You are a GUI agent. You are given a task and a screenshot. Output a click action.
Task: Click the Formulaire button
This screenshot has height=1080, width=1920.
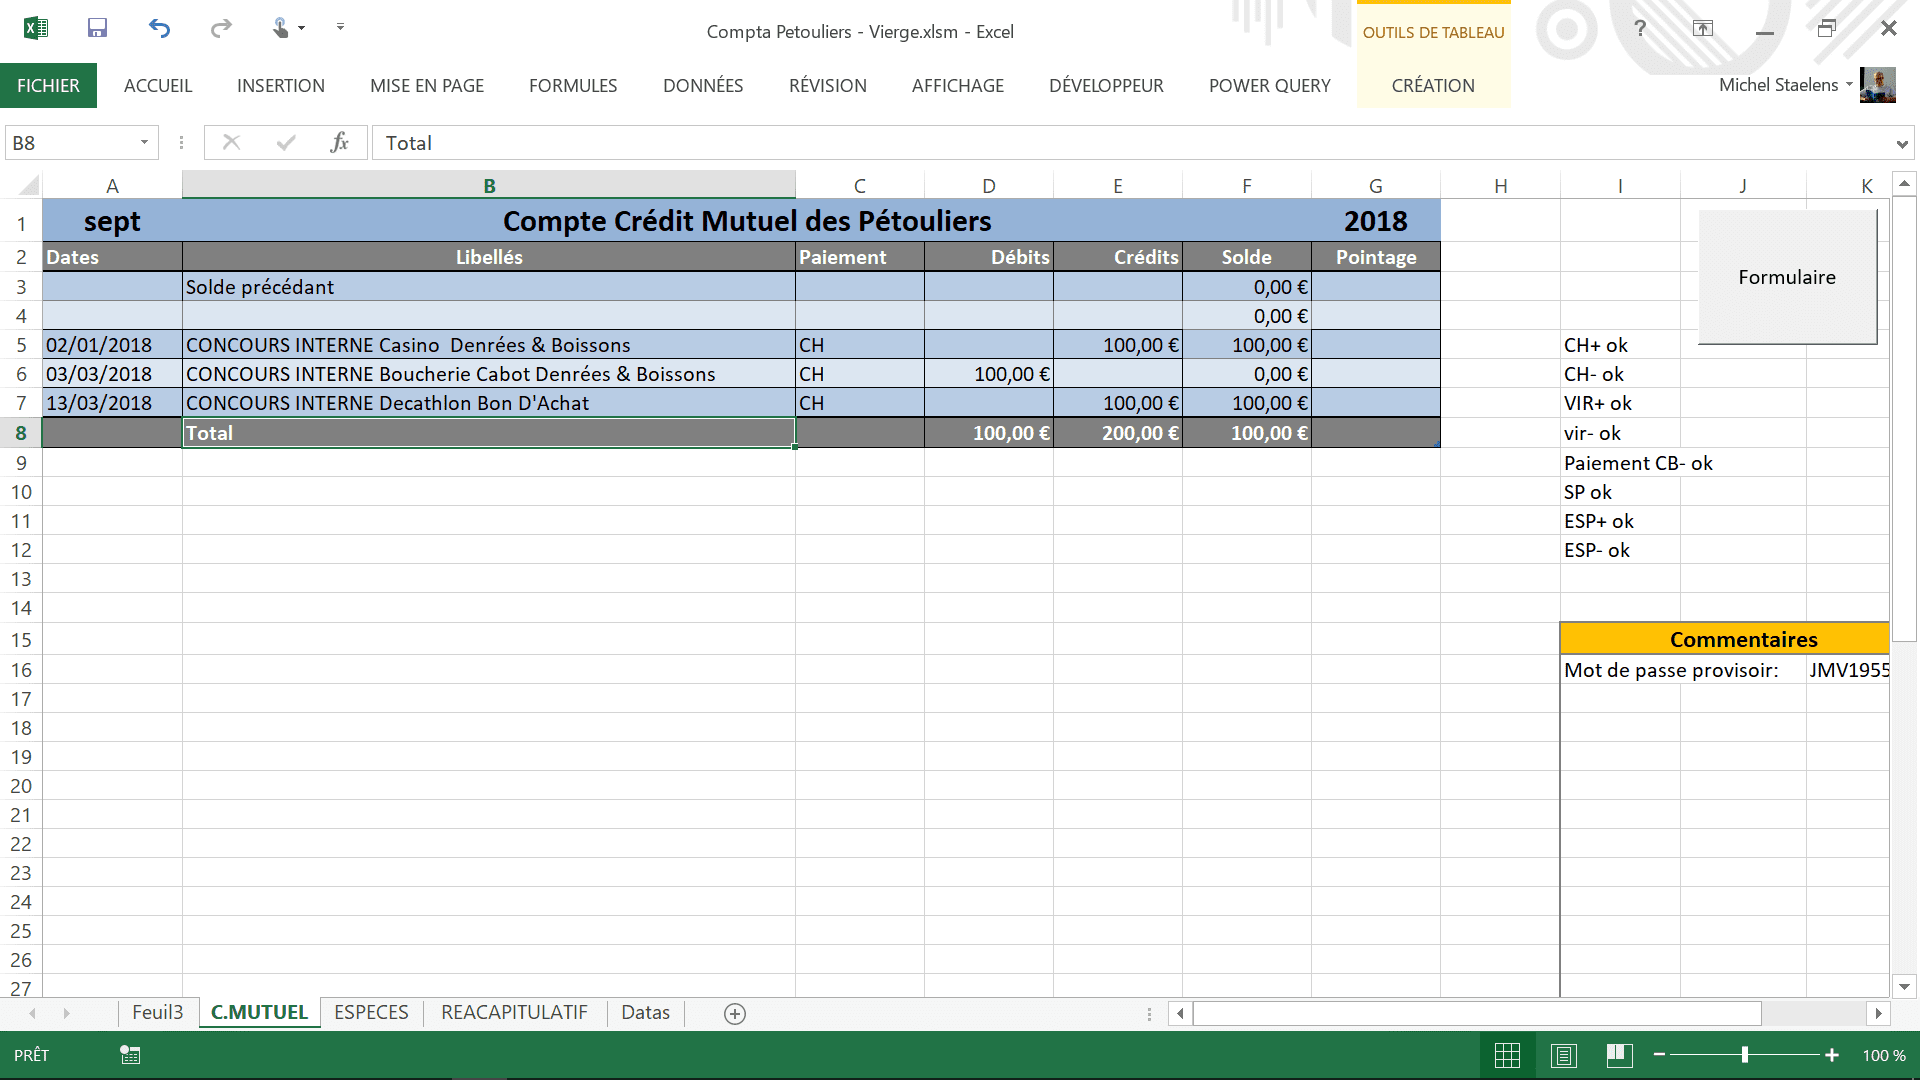(1787, 278)
